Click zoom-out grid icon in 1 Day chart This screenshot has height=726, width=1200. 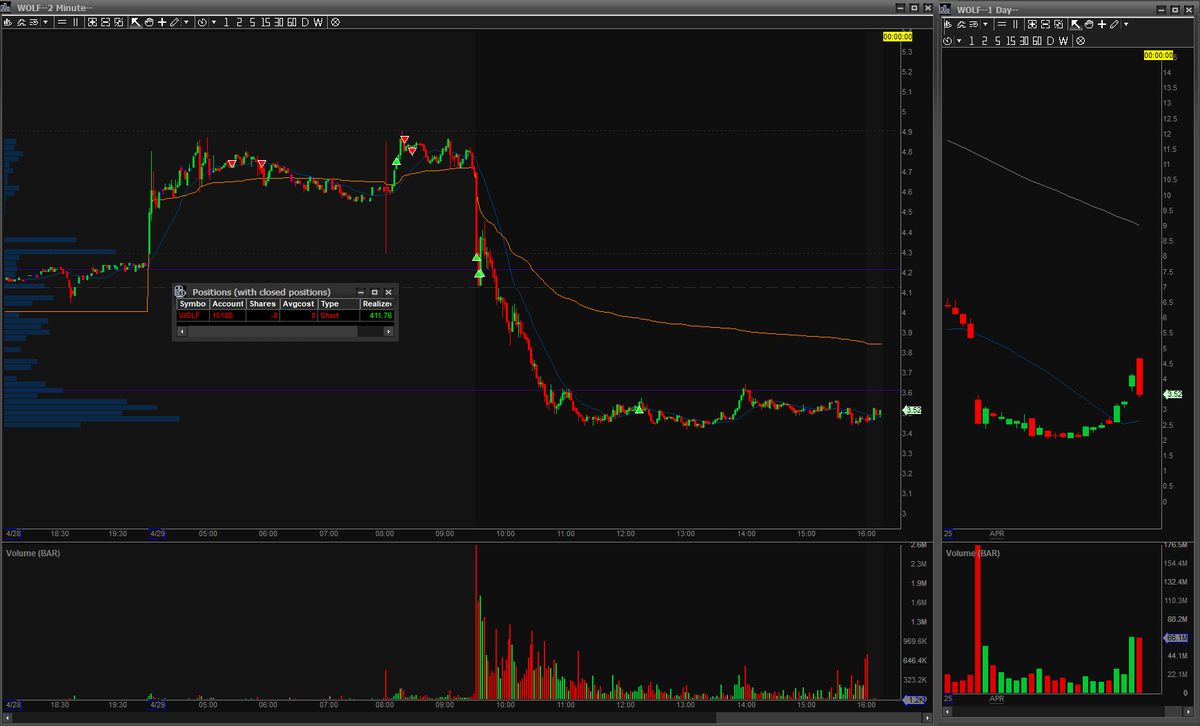1046,24
